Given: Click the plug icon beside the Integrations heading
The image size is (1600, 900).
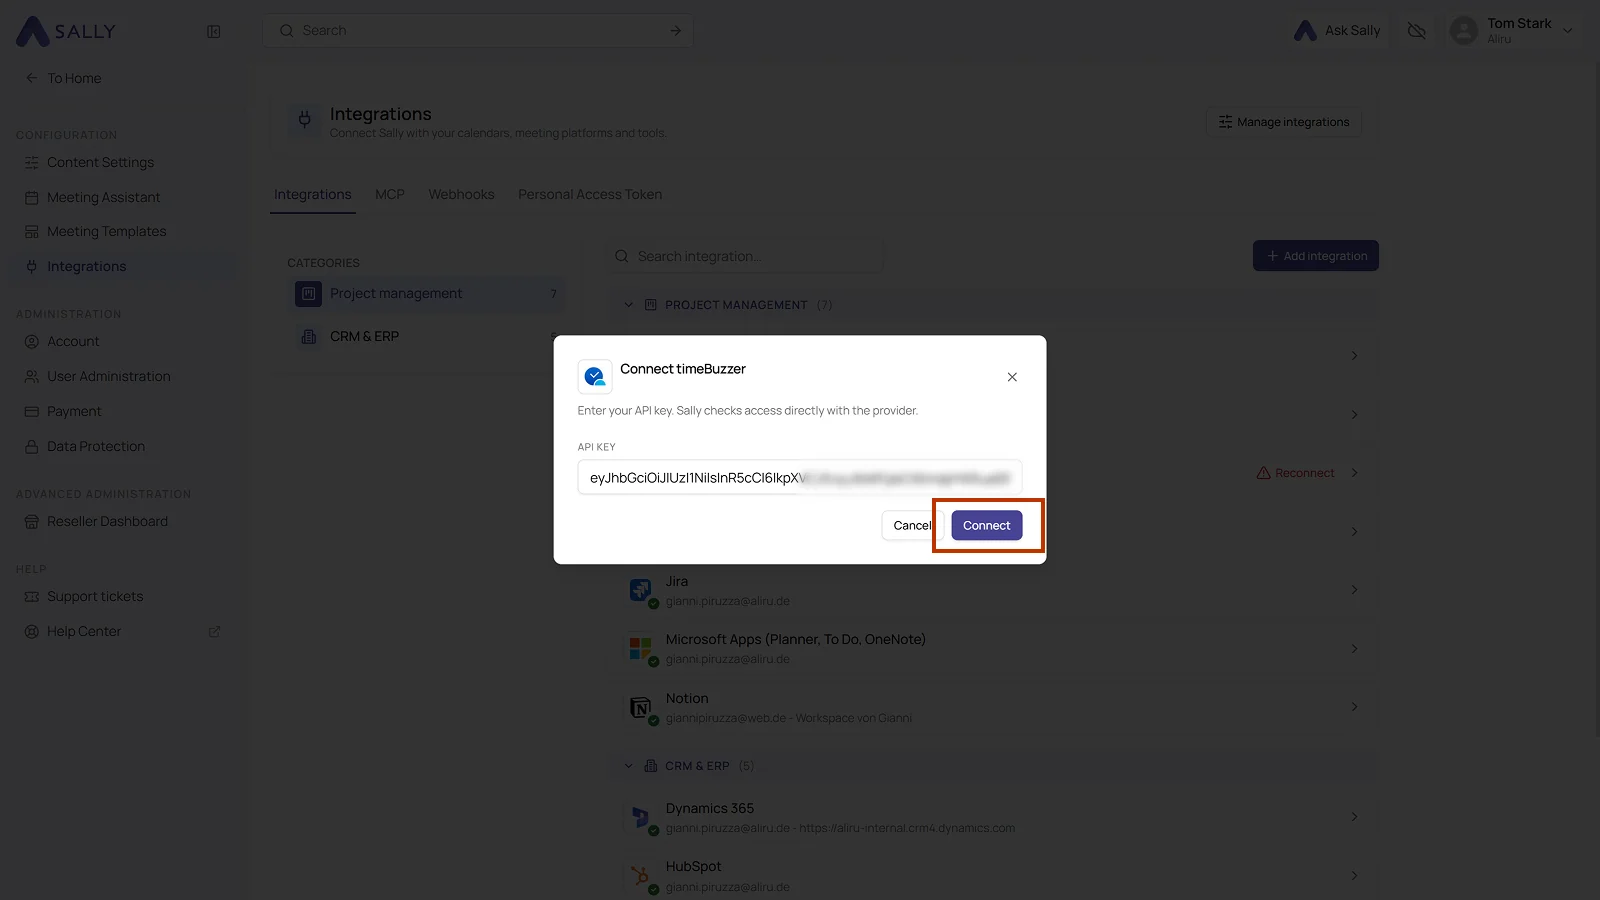Looking at the screenshot, I should tap(305, 121).
